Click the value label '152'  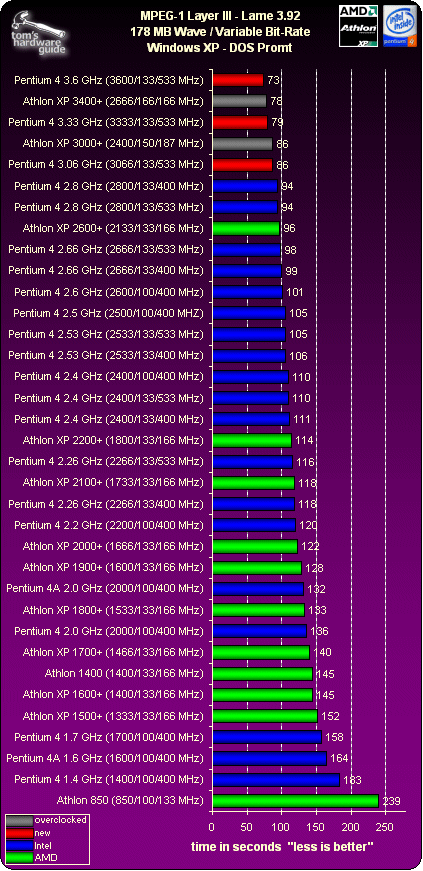(x=330, y=717)
